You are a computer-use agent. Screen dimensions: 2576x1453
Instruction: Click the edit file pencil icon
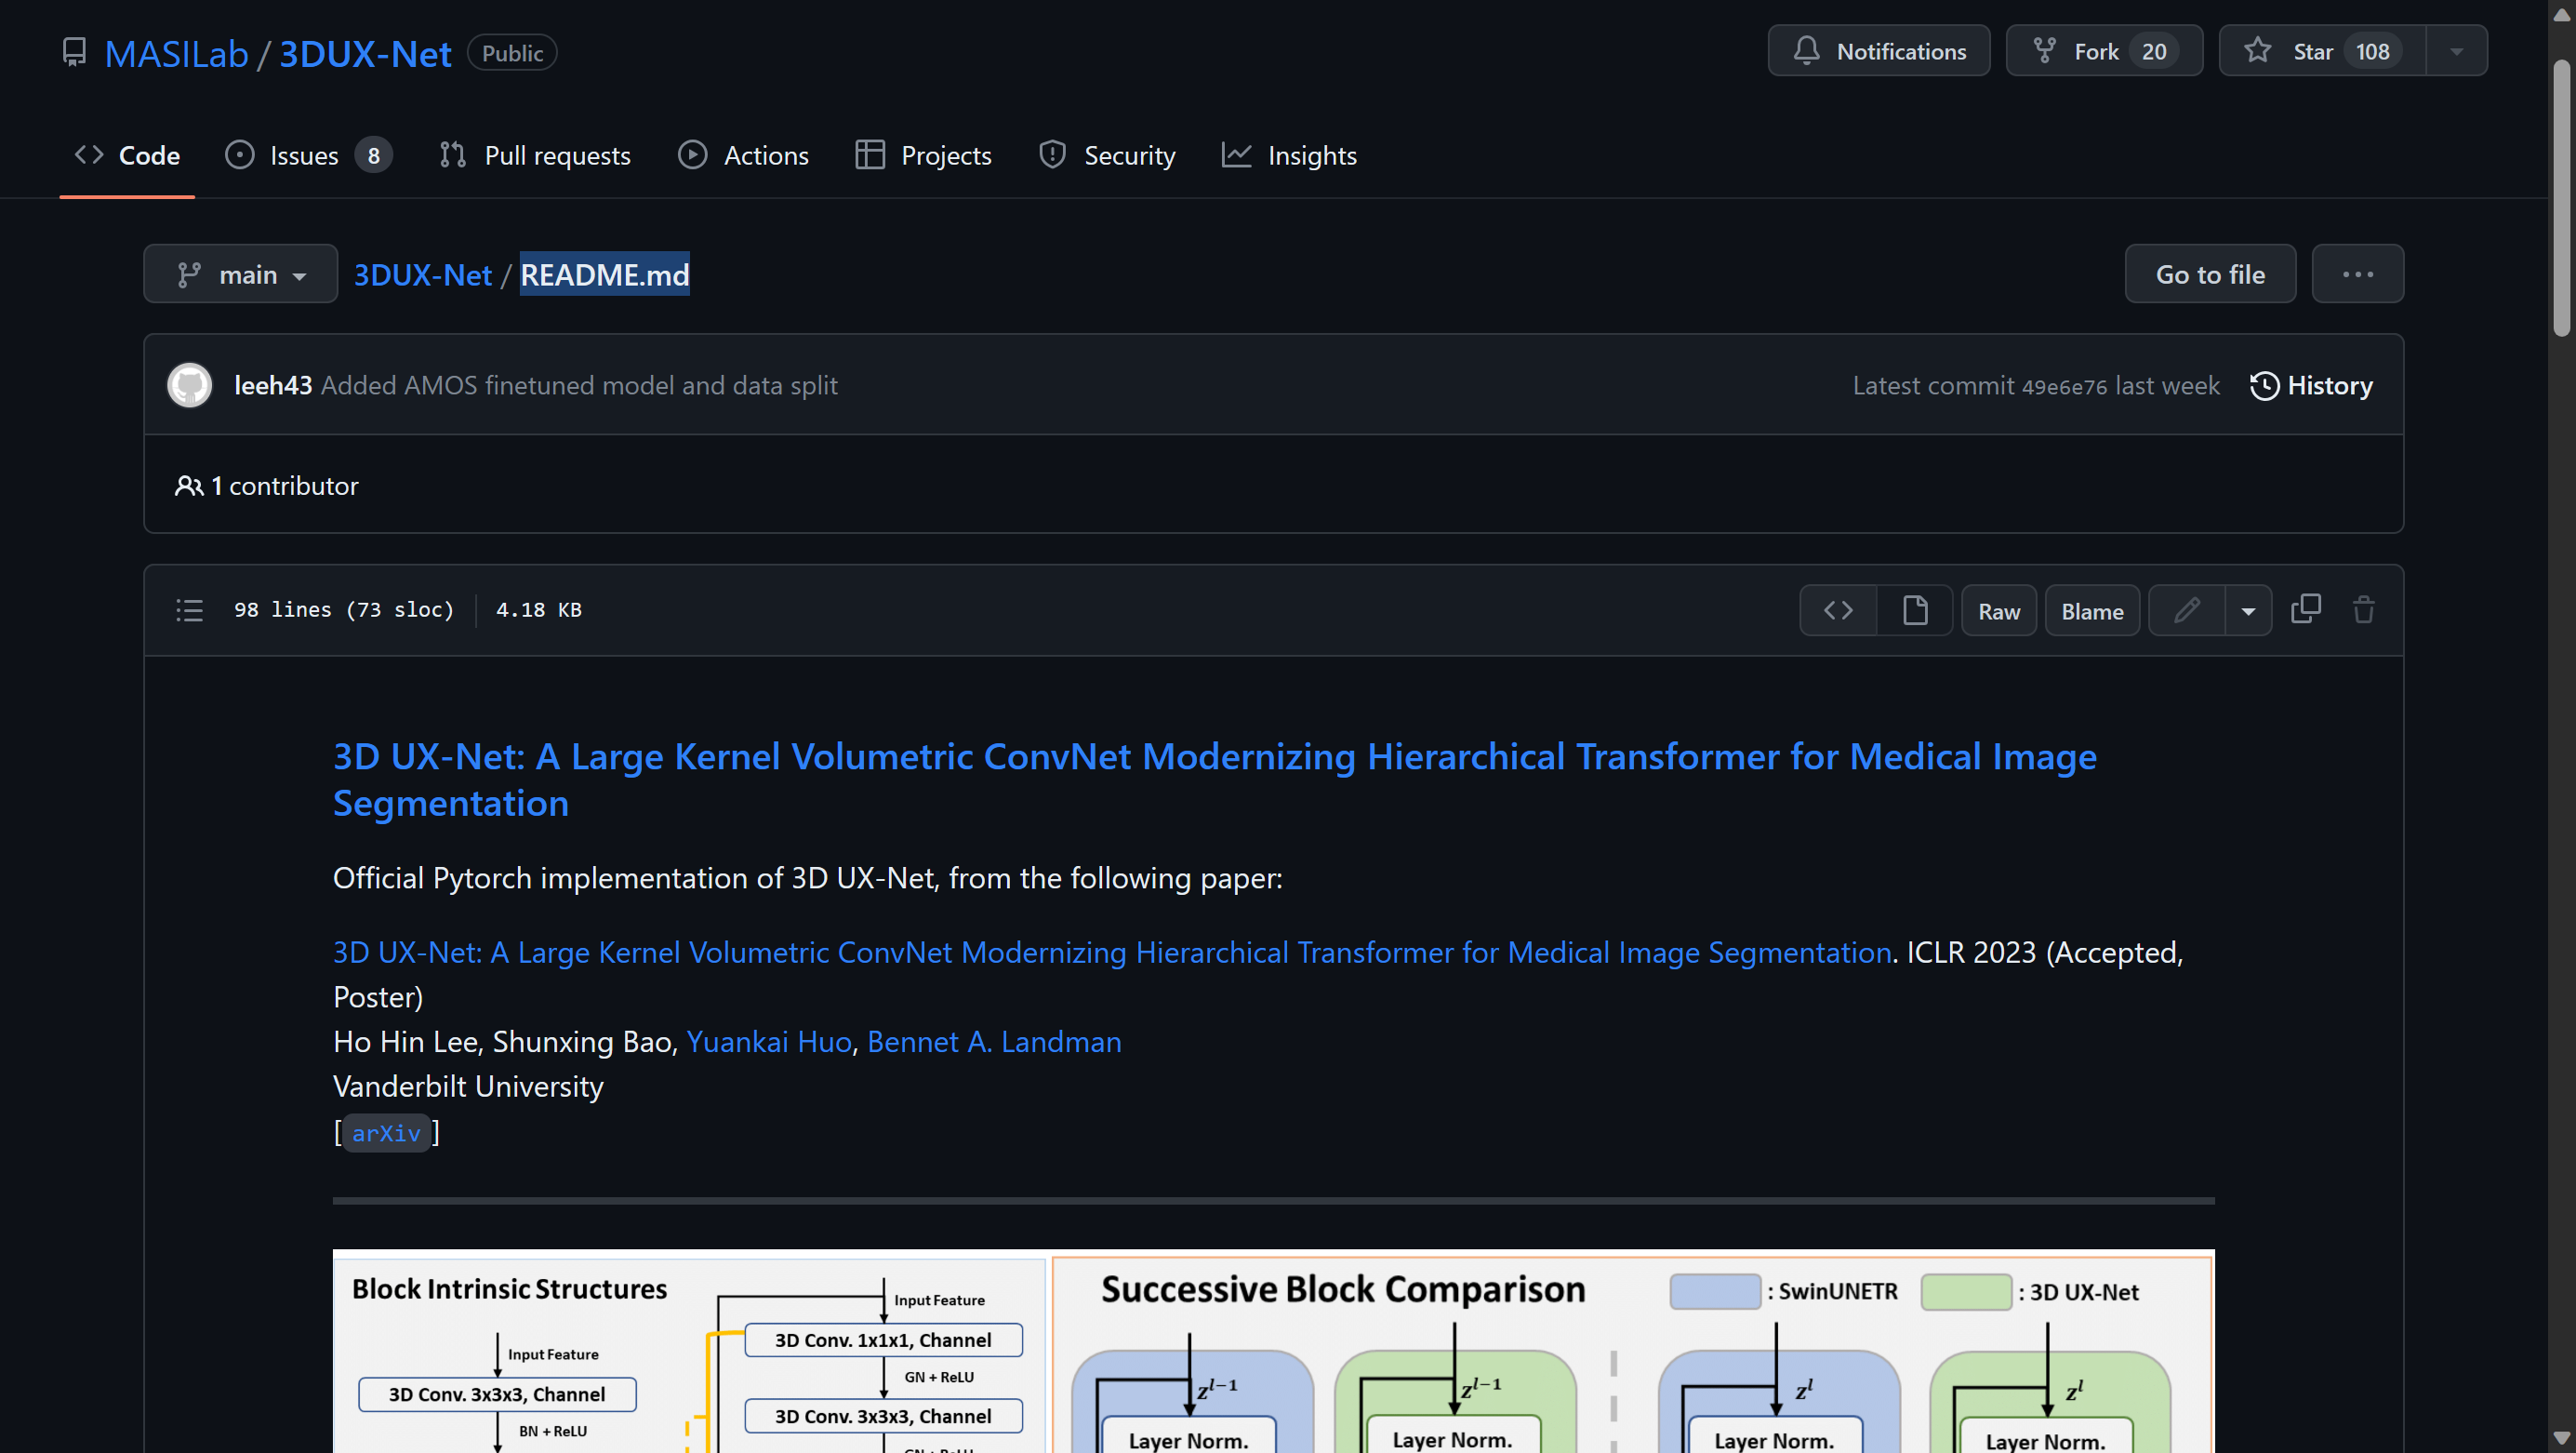(x=2186, y=610)
